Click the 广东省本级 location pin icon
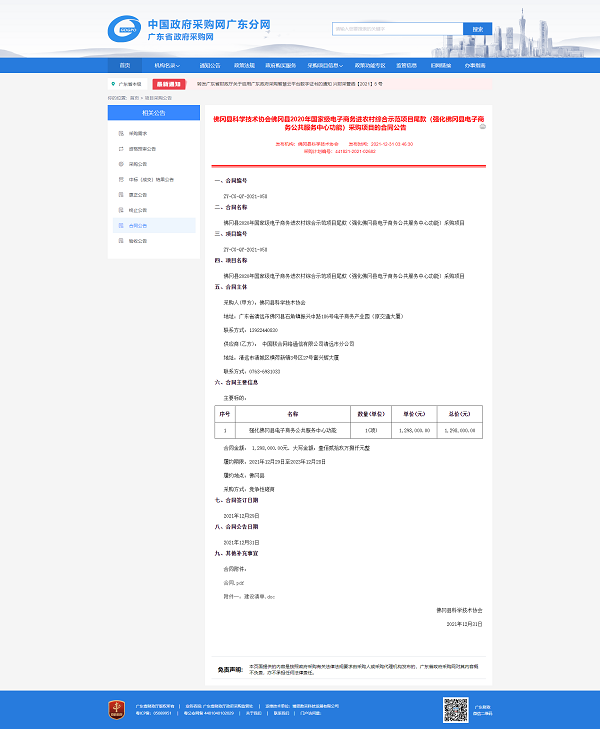Screen dimensions: 600x729 pos(113,84)
